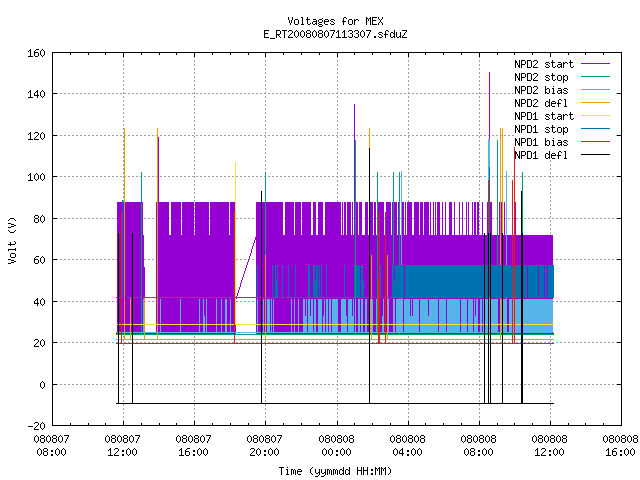Screen dimensions: 640x480
Task: Click the x-axis label 080807 12:00
Action: 122,446
